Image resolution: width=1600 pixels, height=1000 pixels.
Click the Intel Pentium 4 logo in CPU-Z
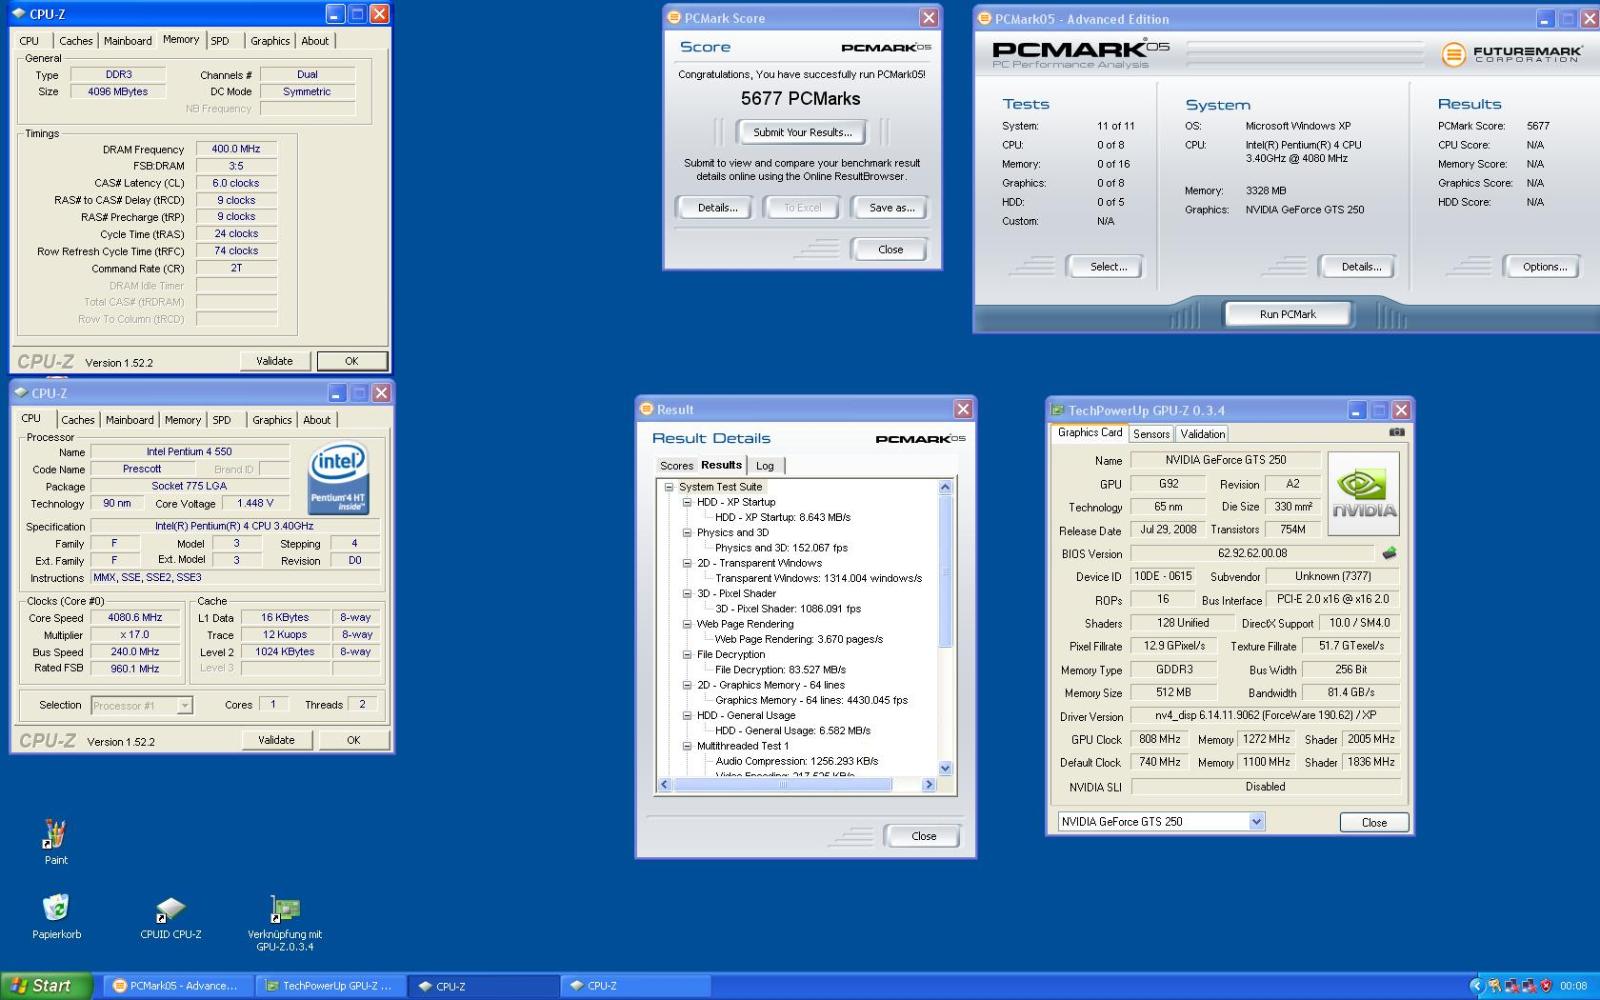(338, 478)
